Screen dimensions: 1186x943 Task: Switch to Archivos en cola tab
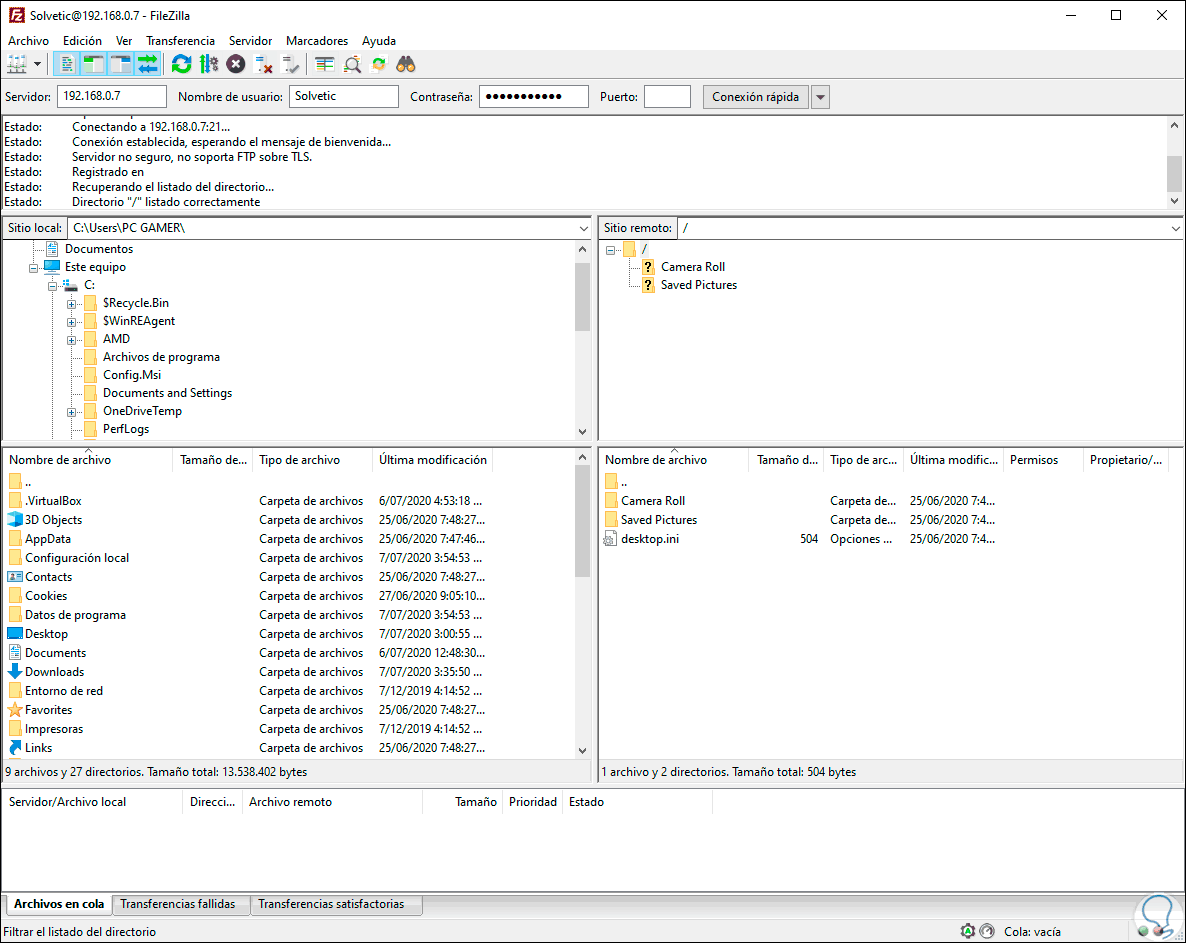pos(59,904)
